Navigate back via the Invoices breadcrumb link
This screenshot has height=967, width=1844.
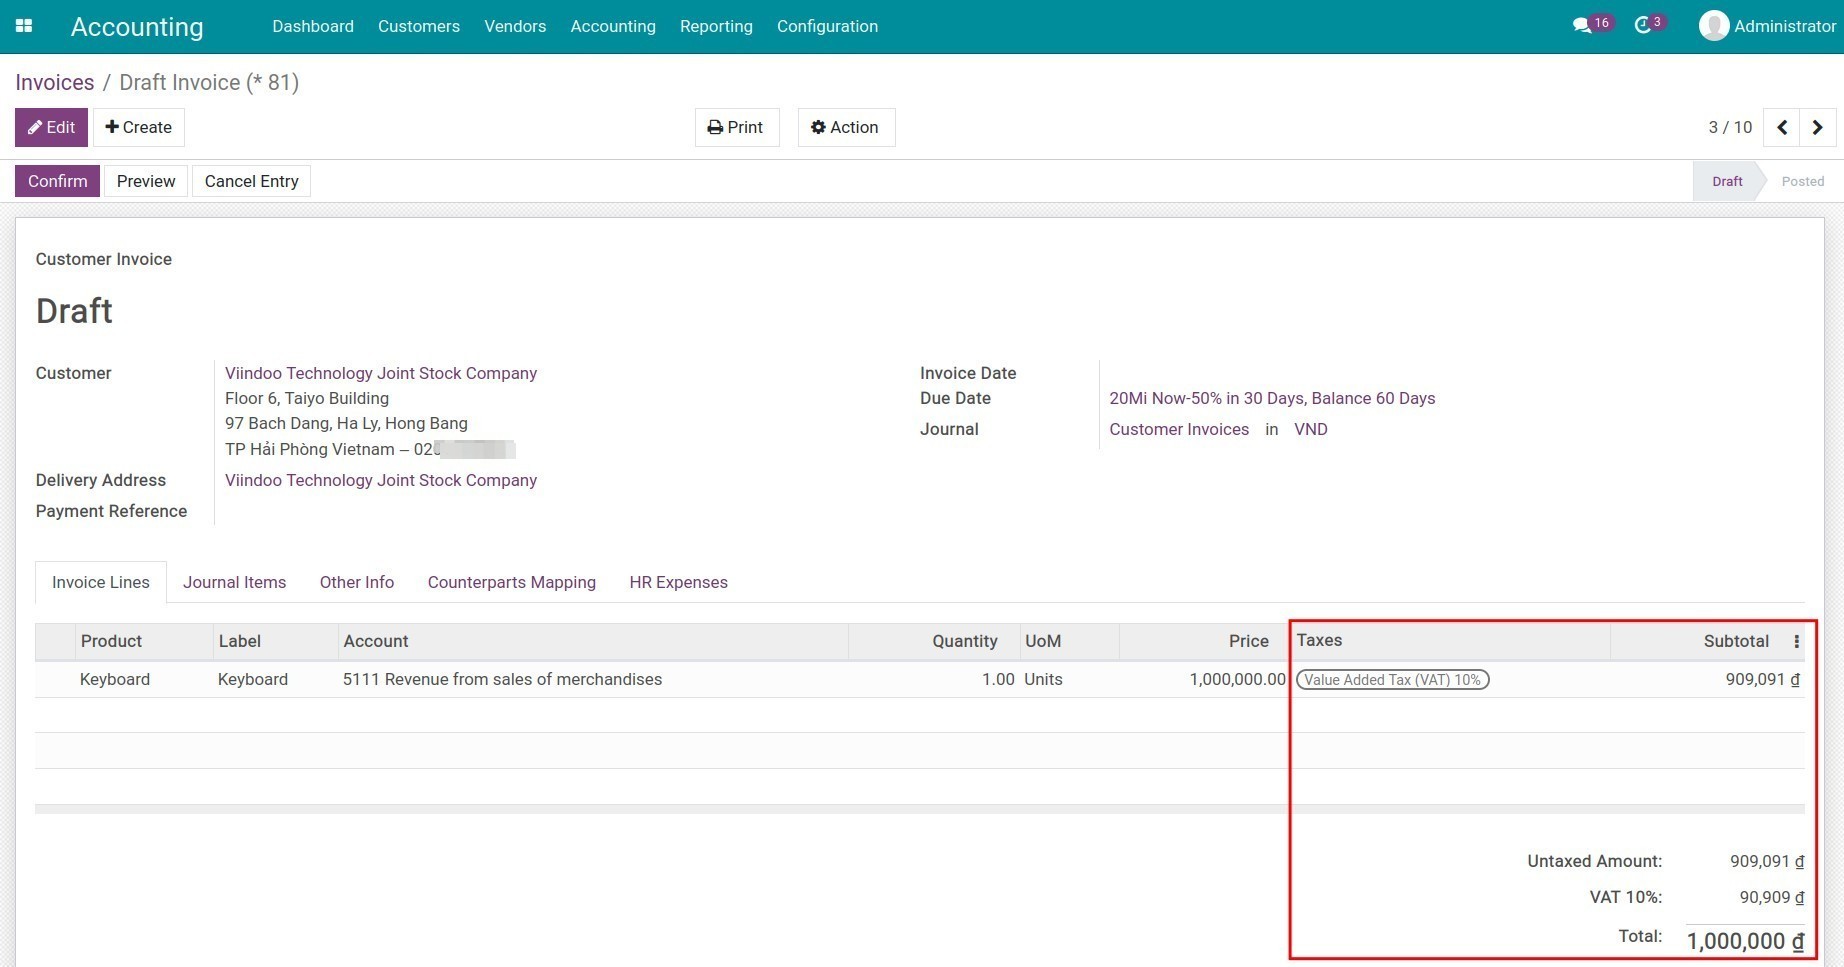pyautogui.click(x=54, y=82)
